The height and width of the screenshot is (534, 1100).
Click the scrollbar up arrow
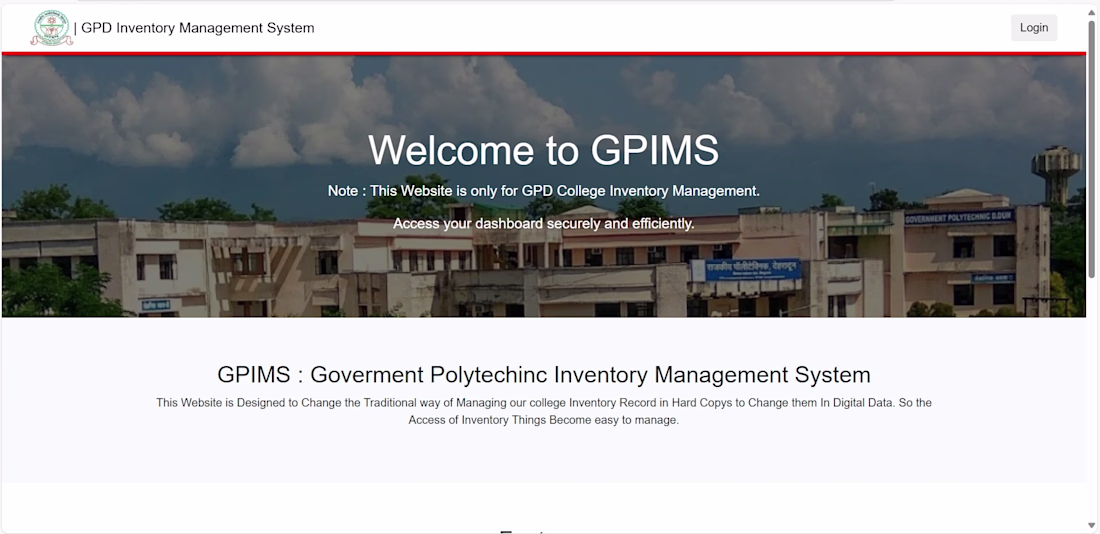pos(1091,11)
